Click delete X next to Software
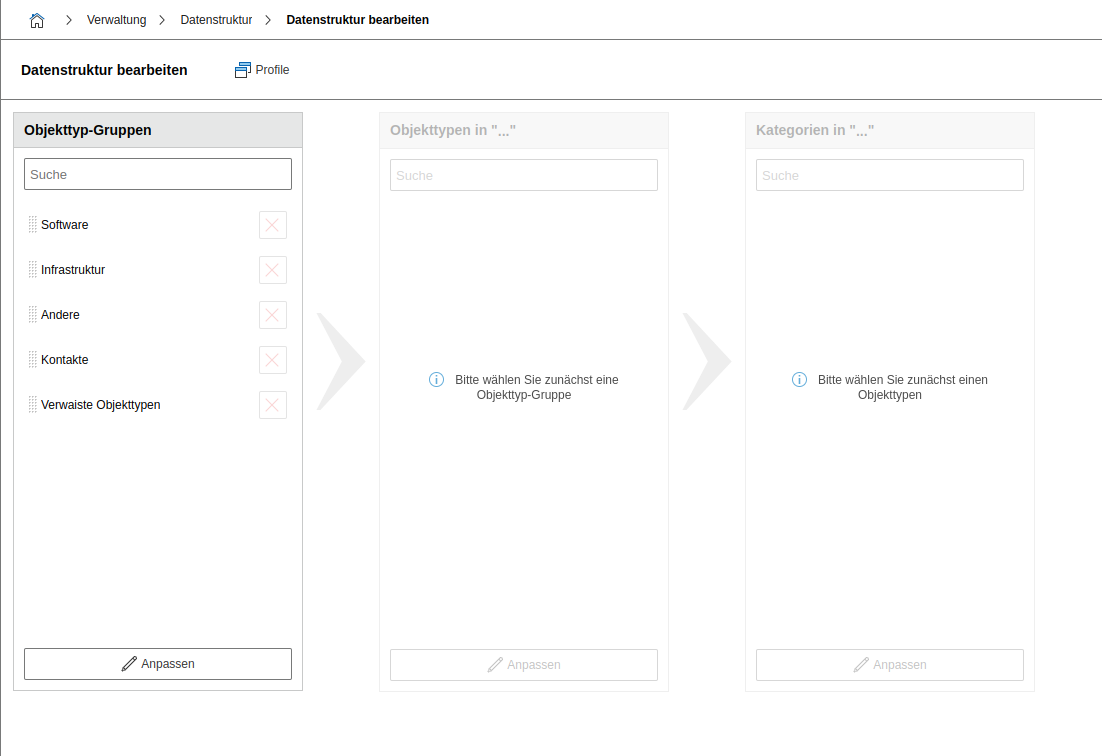The height and width of the screenshot is (756, 1102). pyautogui.click(x=272, y=225)
